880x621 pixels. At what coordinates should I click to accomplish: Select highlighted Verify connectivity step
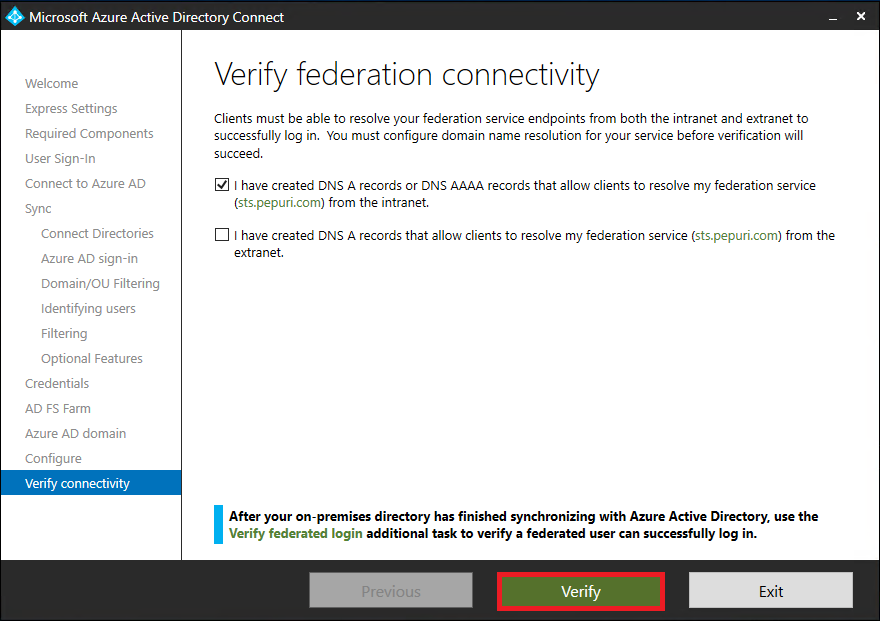click(91, 483)
